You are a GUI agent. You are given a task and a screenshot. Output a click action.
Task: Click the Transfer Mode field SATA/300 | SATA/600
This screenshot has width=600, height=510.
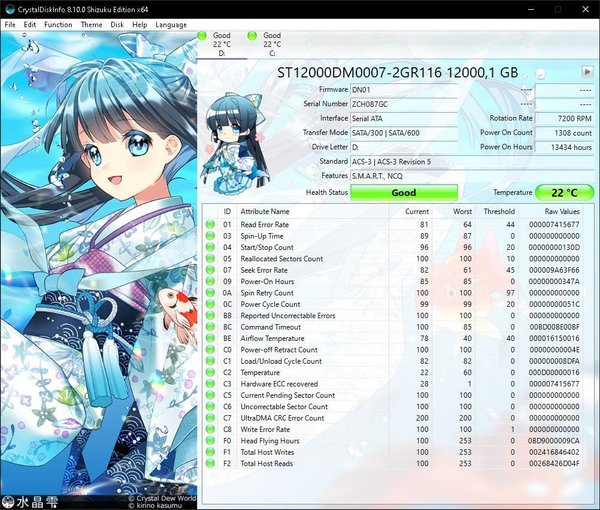coord(404,133)
